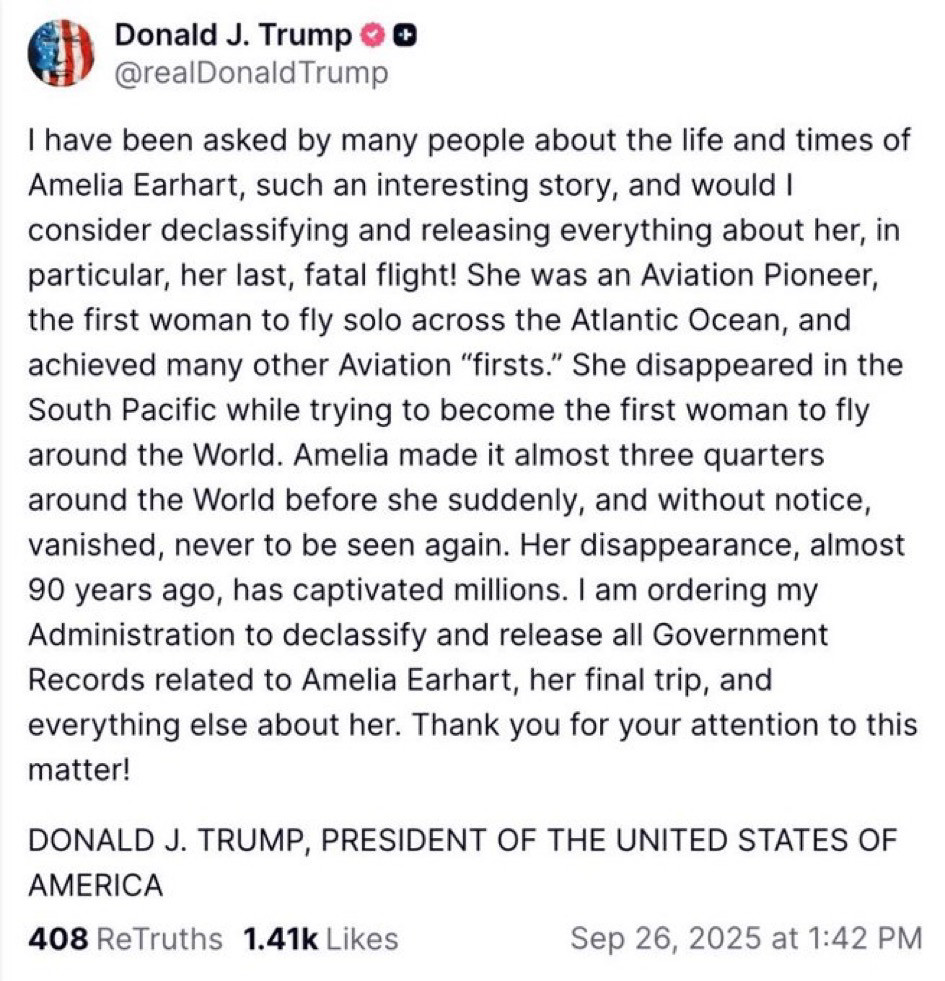Open the profile avatar picture
The height and width of the screenshot is (981, 945).
pos(61,53)
